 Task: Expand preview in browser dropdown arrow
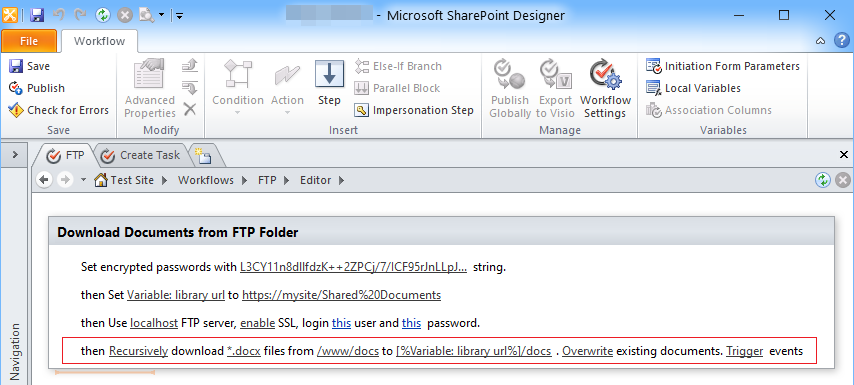162,15
